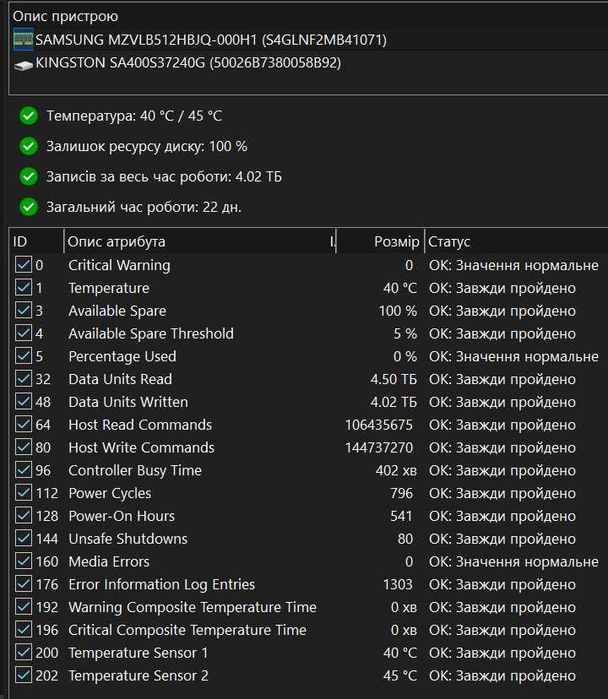The image size is (608, 699).
Task: Click the Power Cycles value 796
Action: pos(401,493)
